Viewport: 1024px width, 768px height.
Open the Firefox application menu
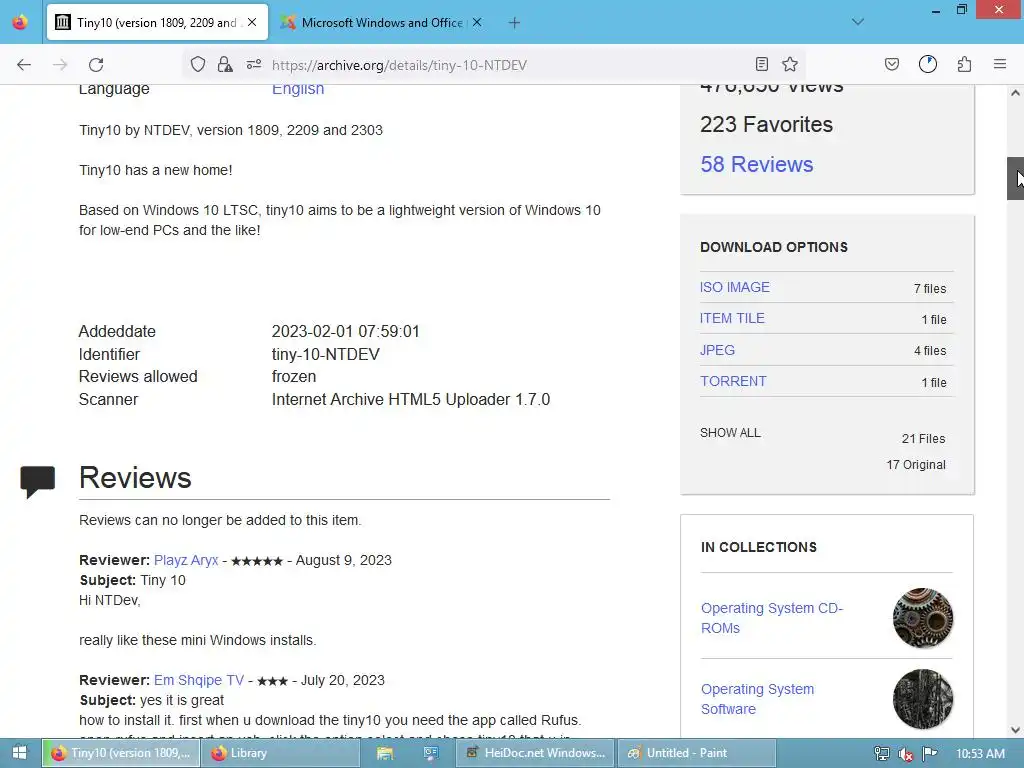coord(1000,64)
